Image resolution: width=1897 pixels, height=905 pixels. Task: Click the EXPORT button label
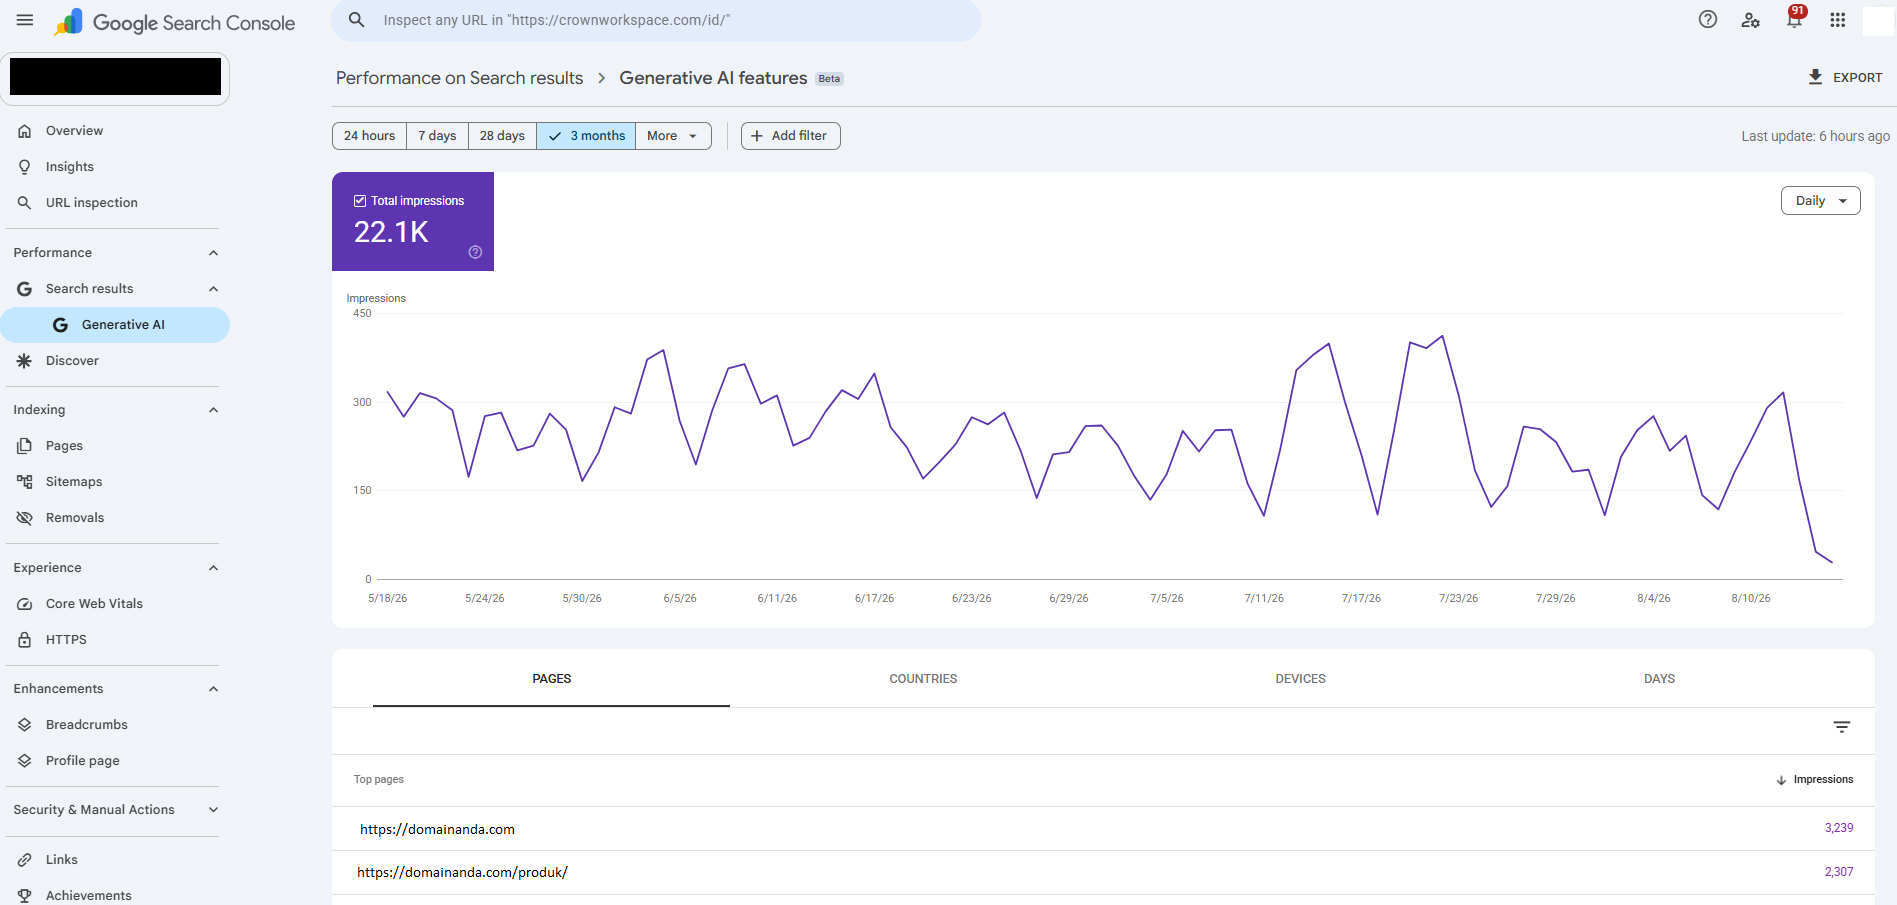pyautogui.click(x=1857, y=78)
